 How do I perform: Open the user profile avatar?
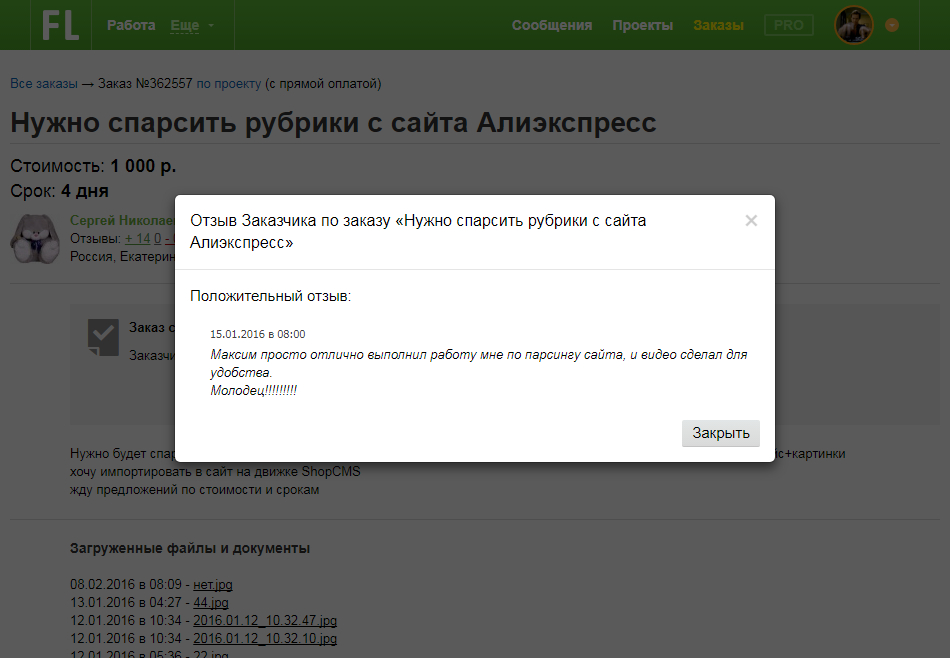pyautogui.click(x=854, y=25)
